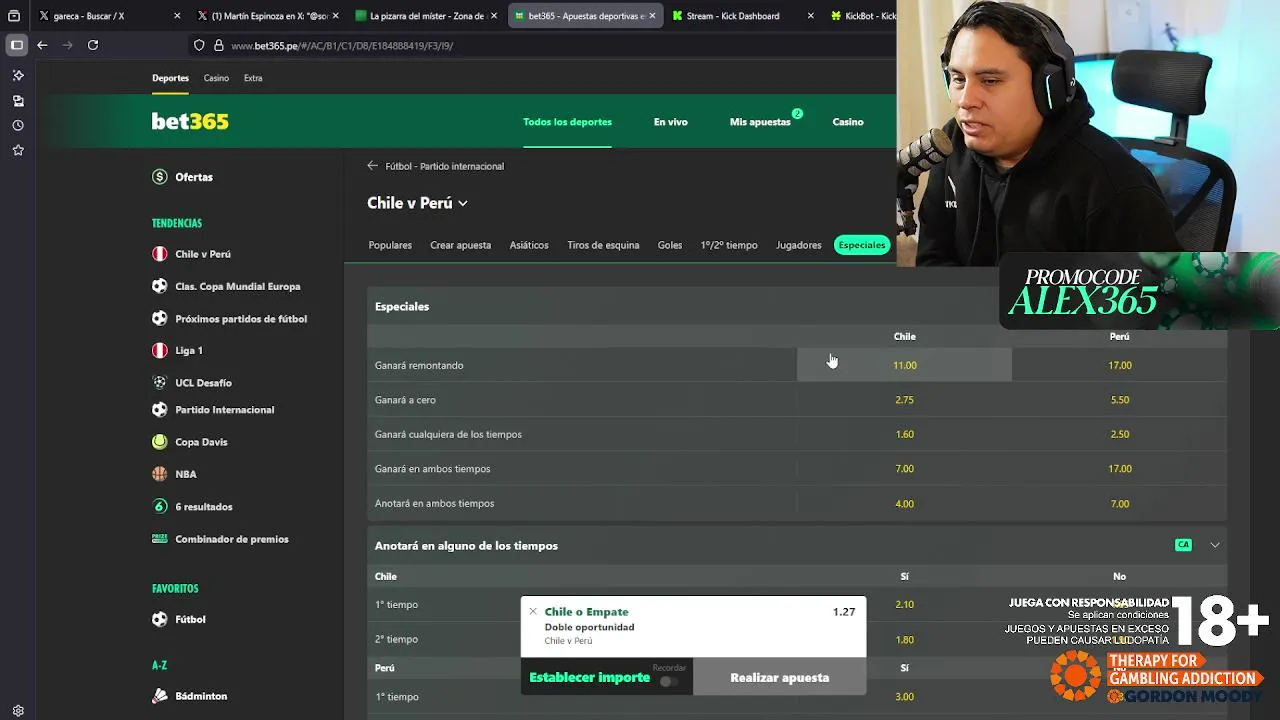Click Deportes in the top bar

pyautogui.click(x=170, y=78)
